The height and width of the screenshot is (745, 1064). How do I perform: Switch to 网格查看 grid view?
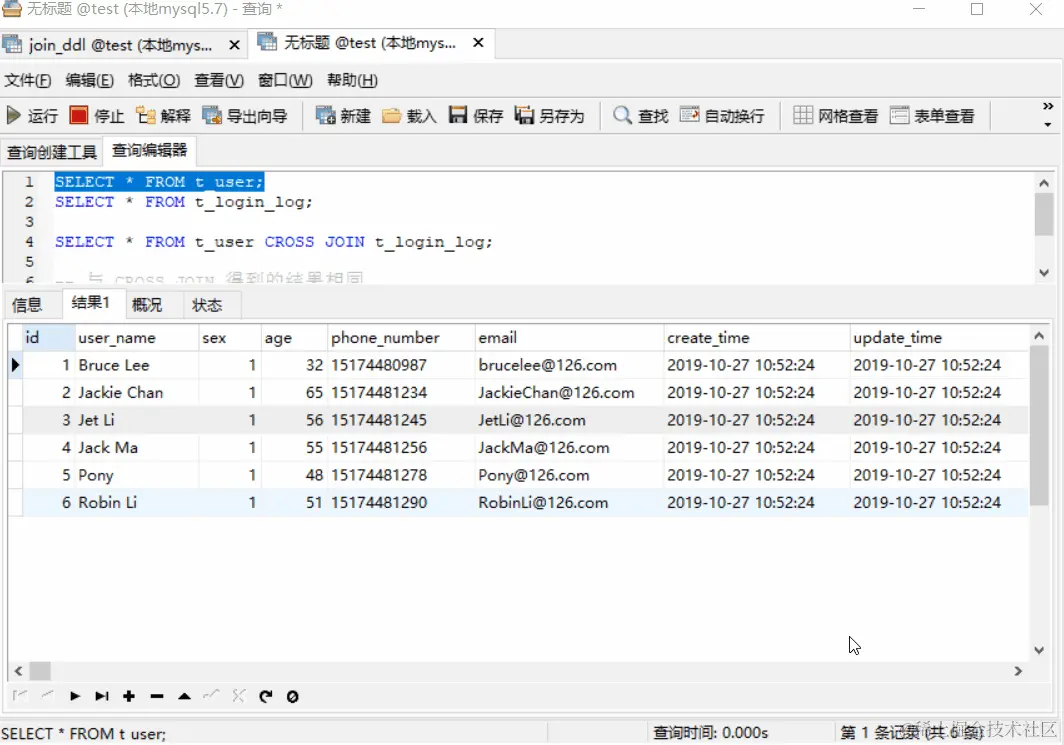[836, 116]
